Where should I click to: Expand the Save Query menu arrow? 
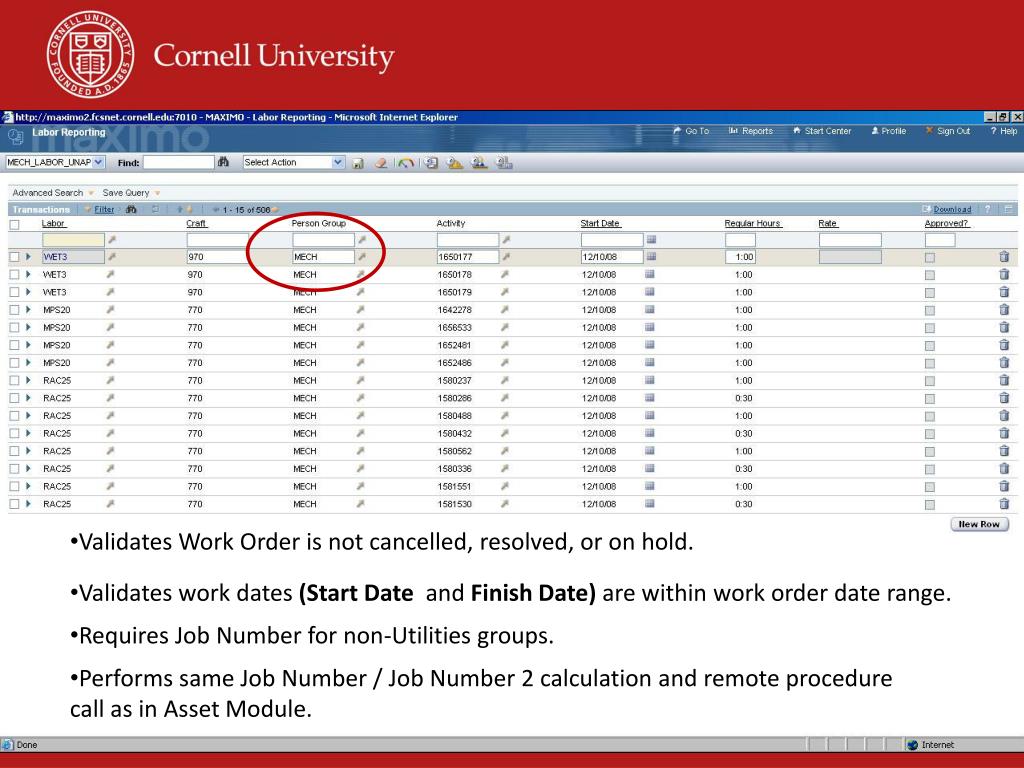coord(157,193)
